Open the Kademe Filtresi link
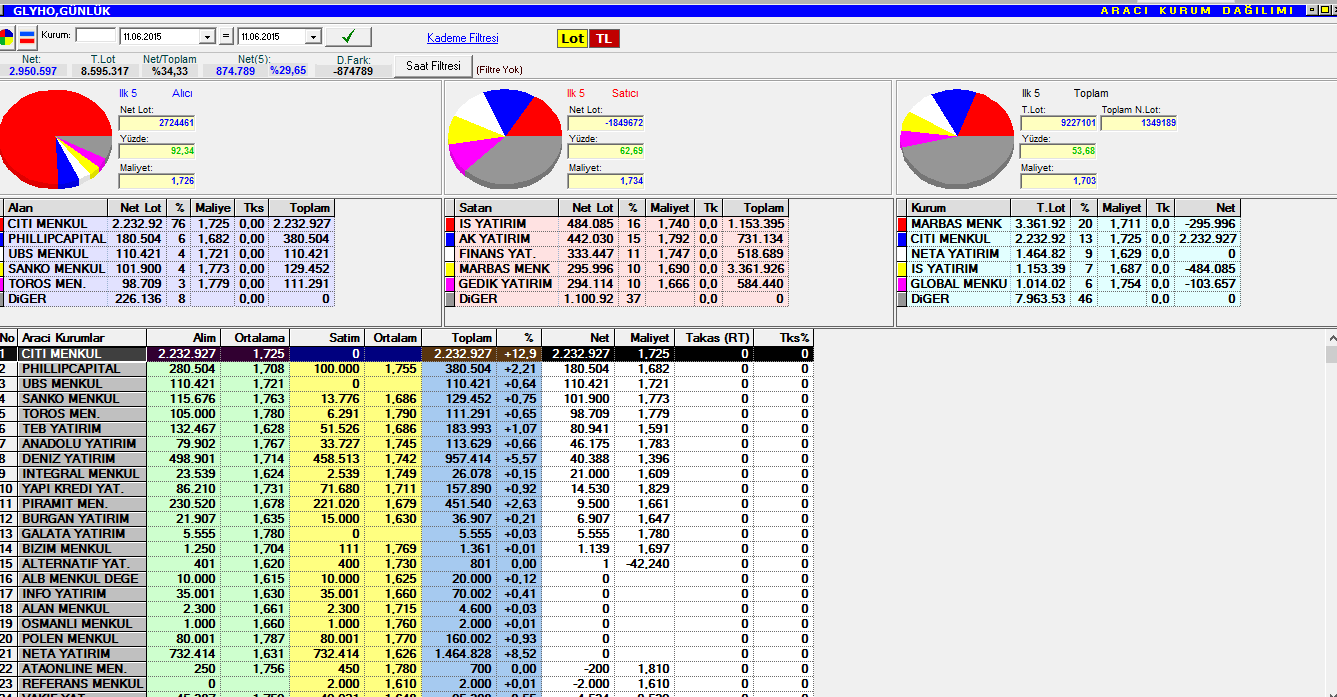The image size is (1337, 697). (462, 38)
